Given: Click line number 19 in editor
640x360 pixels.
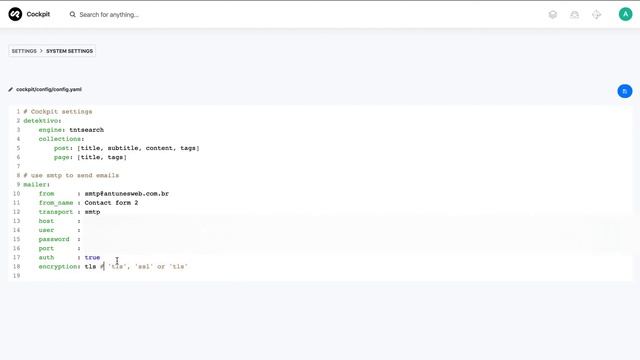Looking at the screenshot, I should [16, 276].
